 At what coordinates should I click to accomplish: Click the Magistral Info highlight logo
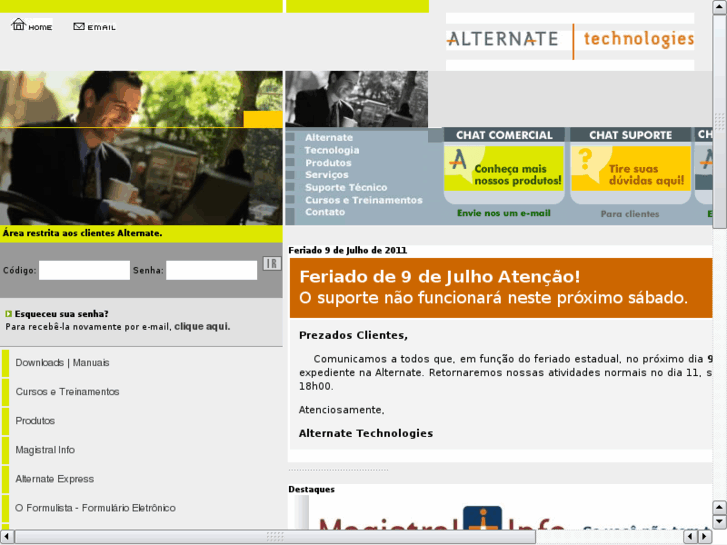441,519
